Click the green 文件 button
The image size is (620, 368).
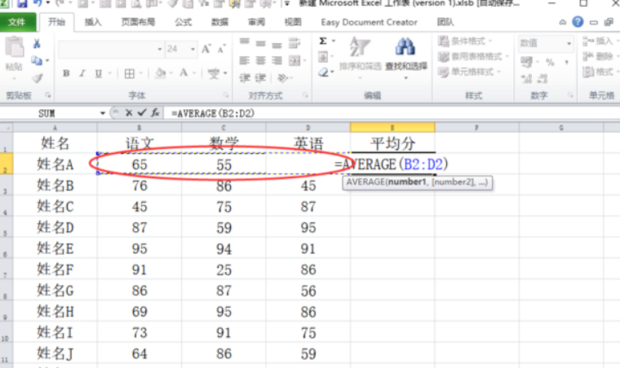coord(18,22)
